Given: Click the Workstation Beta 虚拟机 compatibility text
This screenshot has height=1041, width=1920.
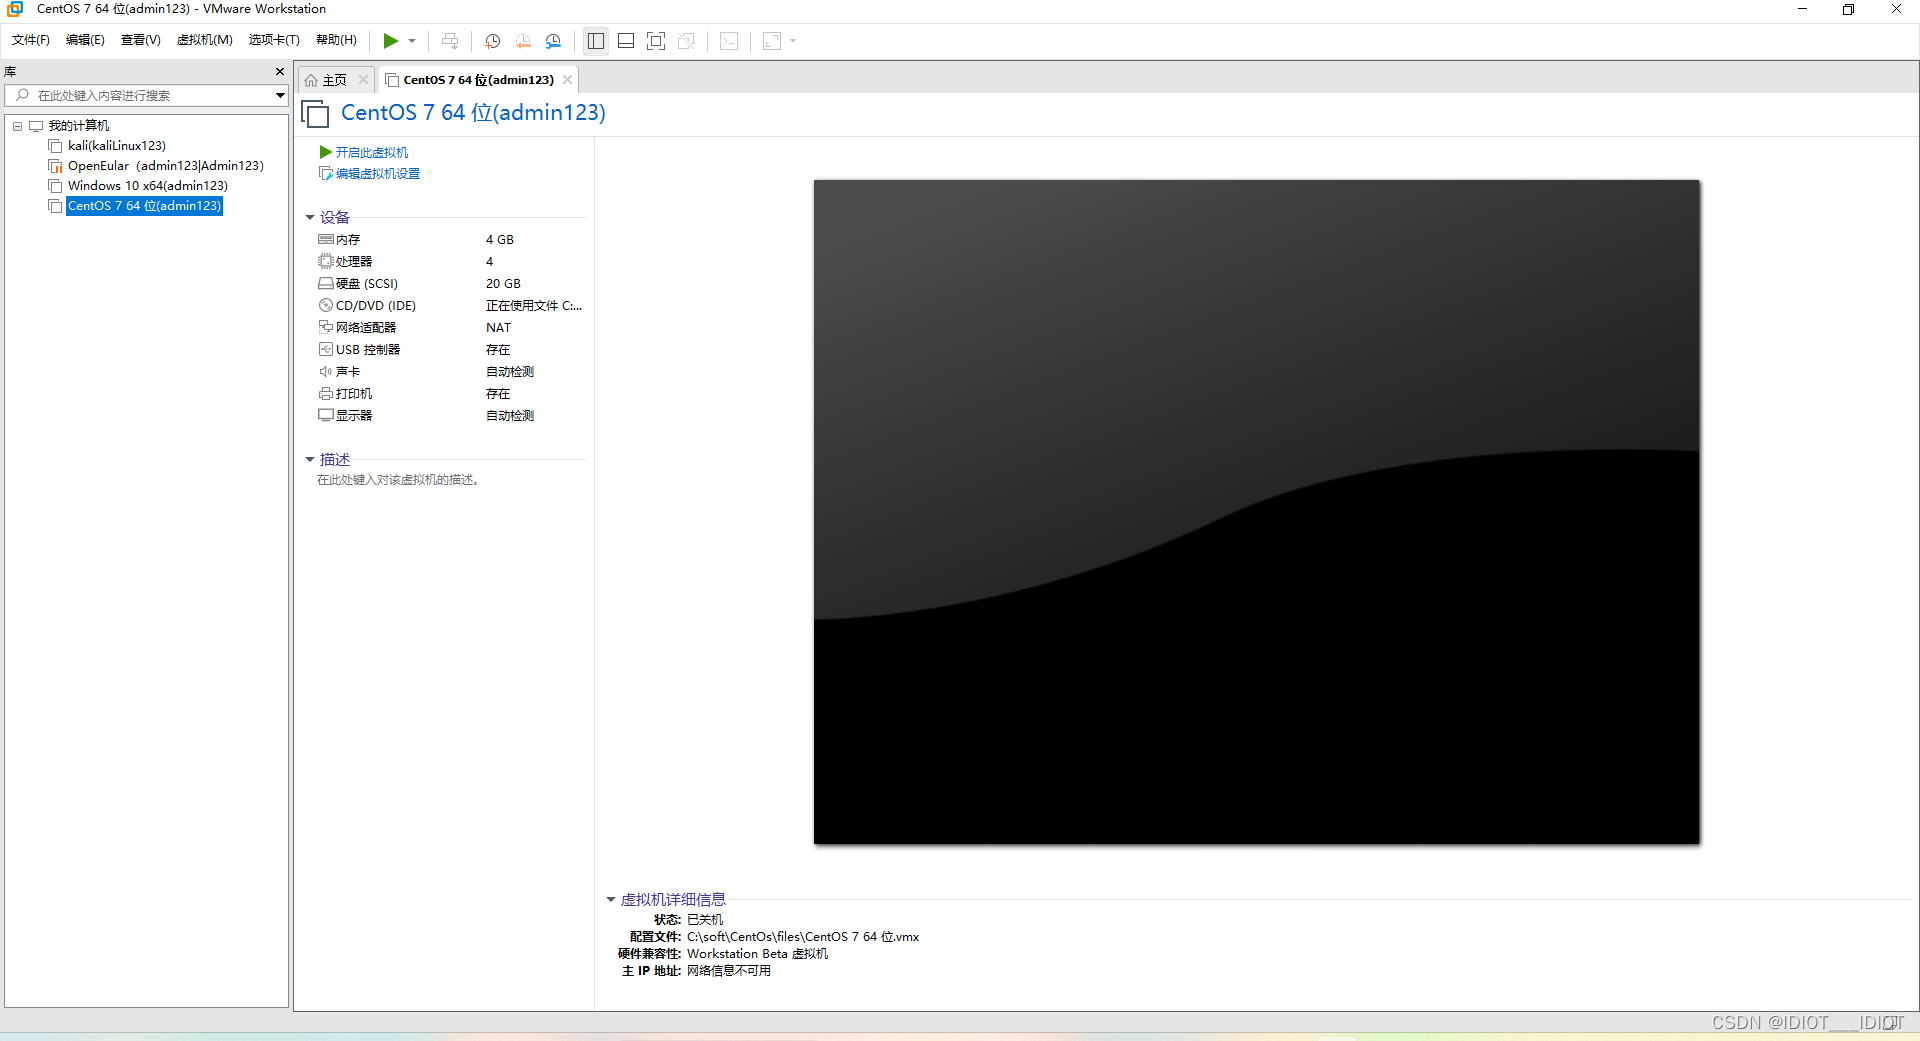Looking at the screenshot, I should click(x=758, y=954).
